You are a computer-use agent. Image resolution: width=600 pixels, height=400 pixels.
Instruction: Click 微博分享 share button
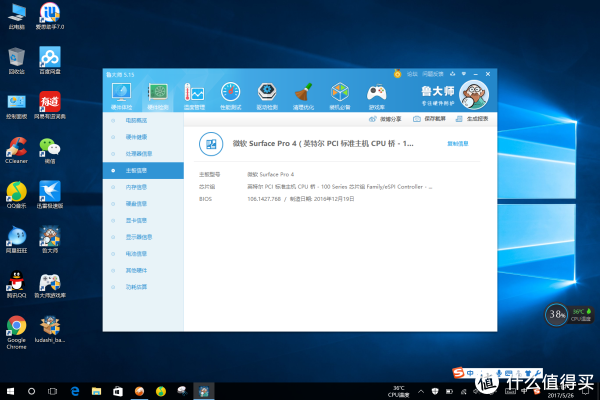coord(385,119)
